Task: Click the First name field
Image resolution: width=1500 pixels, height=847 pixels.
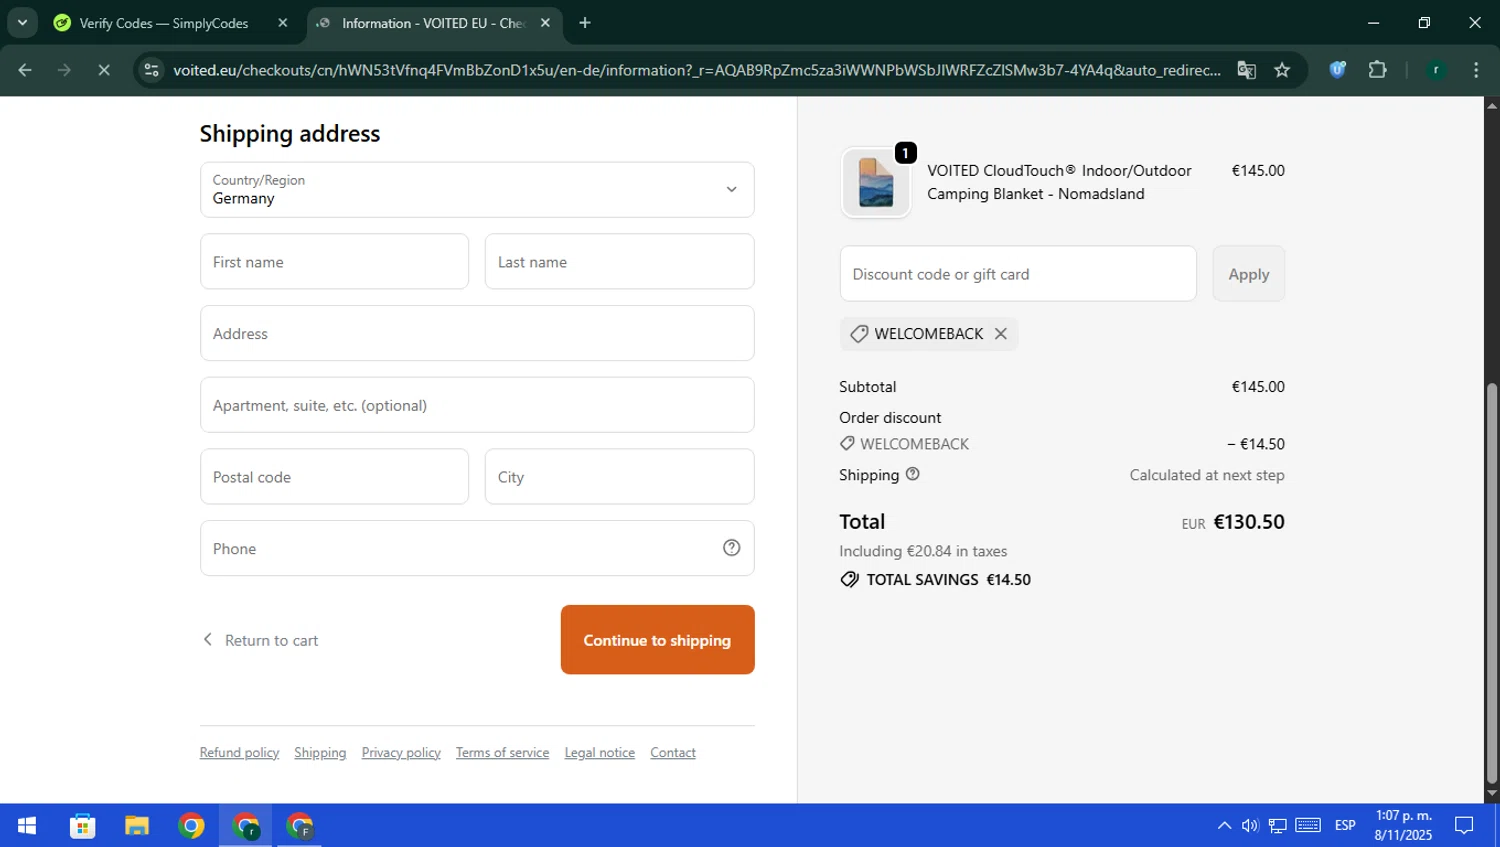Action: [x=334, y=262]
